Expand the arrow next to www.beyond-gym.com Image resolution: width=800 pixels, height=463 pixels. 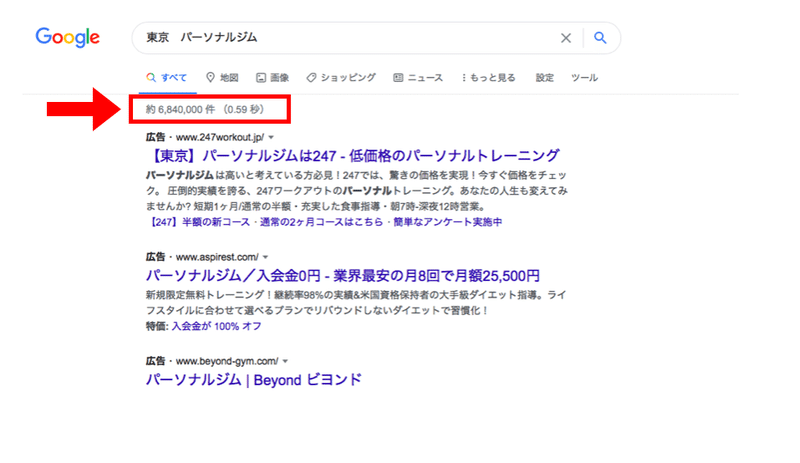point(285,361)
